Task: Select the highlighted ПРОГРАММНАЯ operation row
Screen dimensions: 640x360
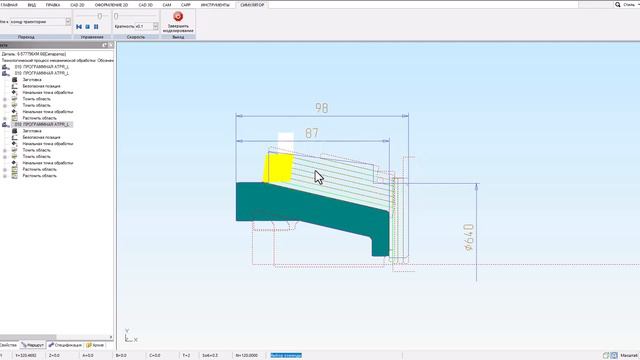Action: pyautogui.click(x=42, y=124)
